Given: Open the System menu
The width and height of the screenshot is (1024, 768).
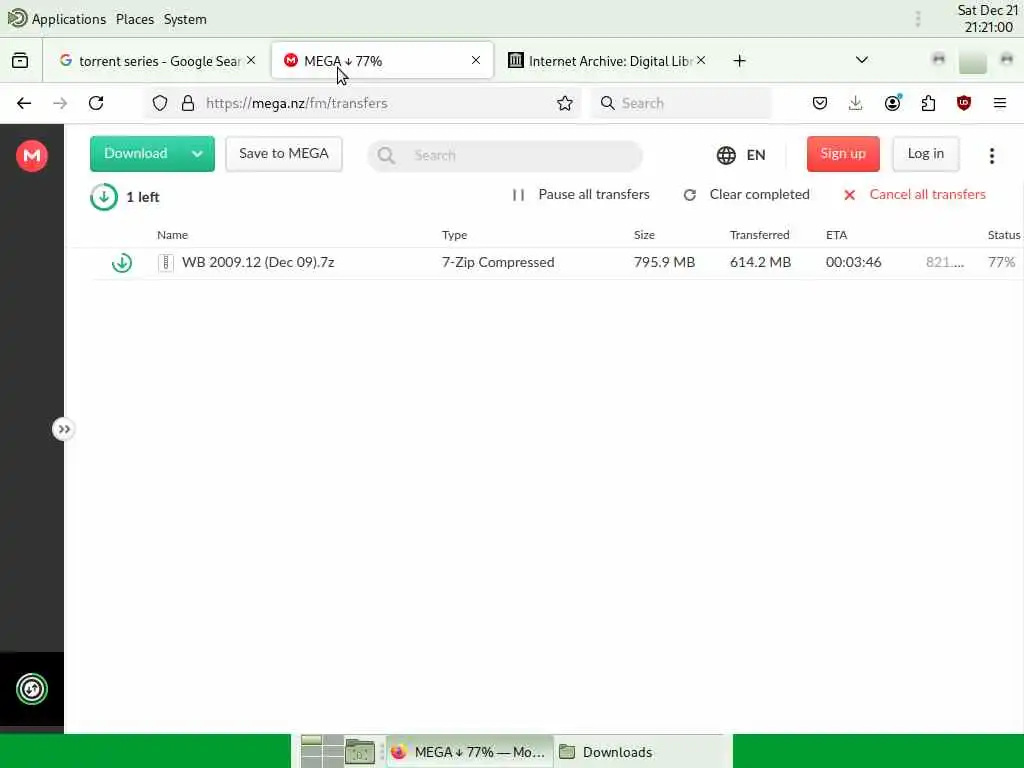Looking at the screenshot, I should click(185, 19).
